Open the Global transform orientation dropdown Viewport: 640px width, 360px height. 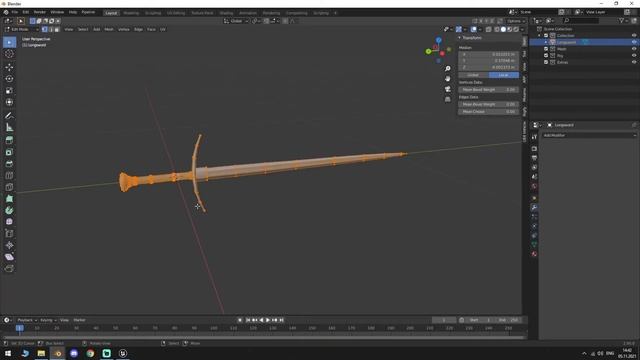coord(236,21)
